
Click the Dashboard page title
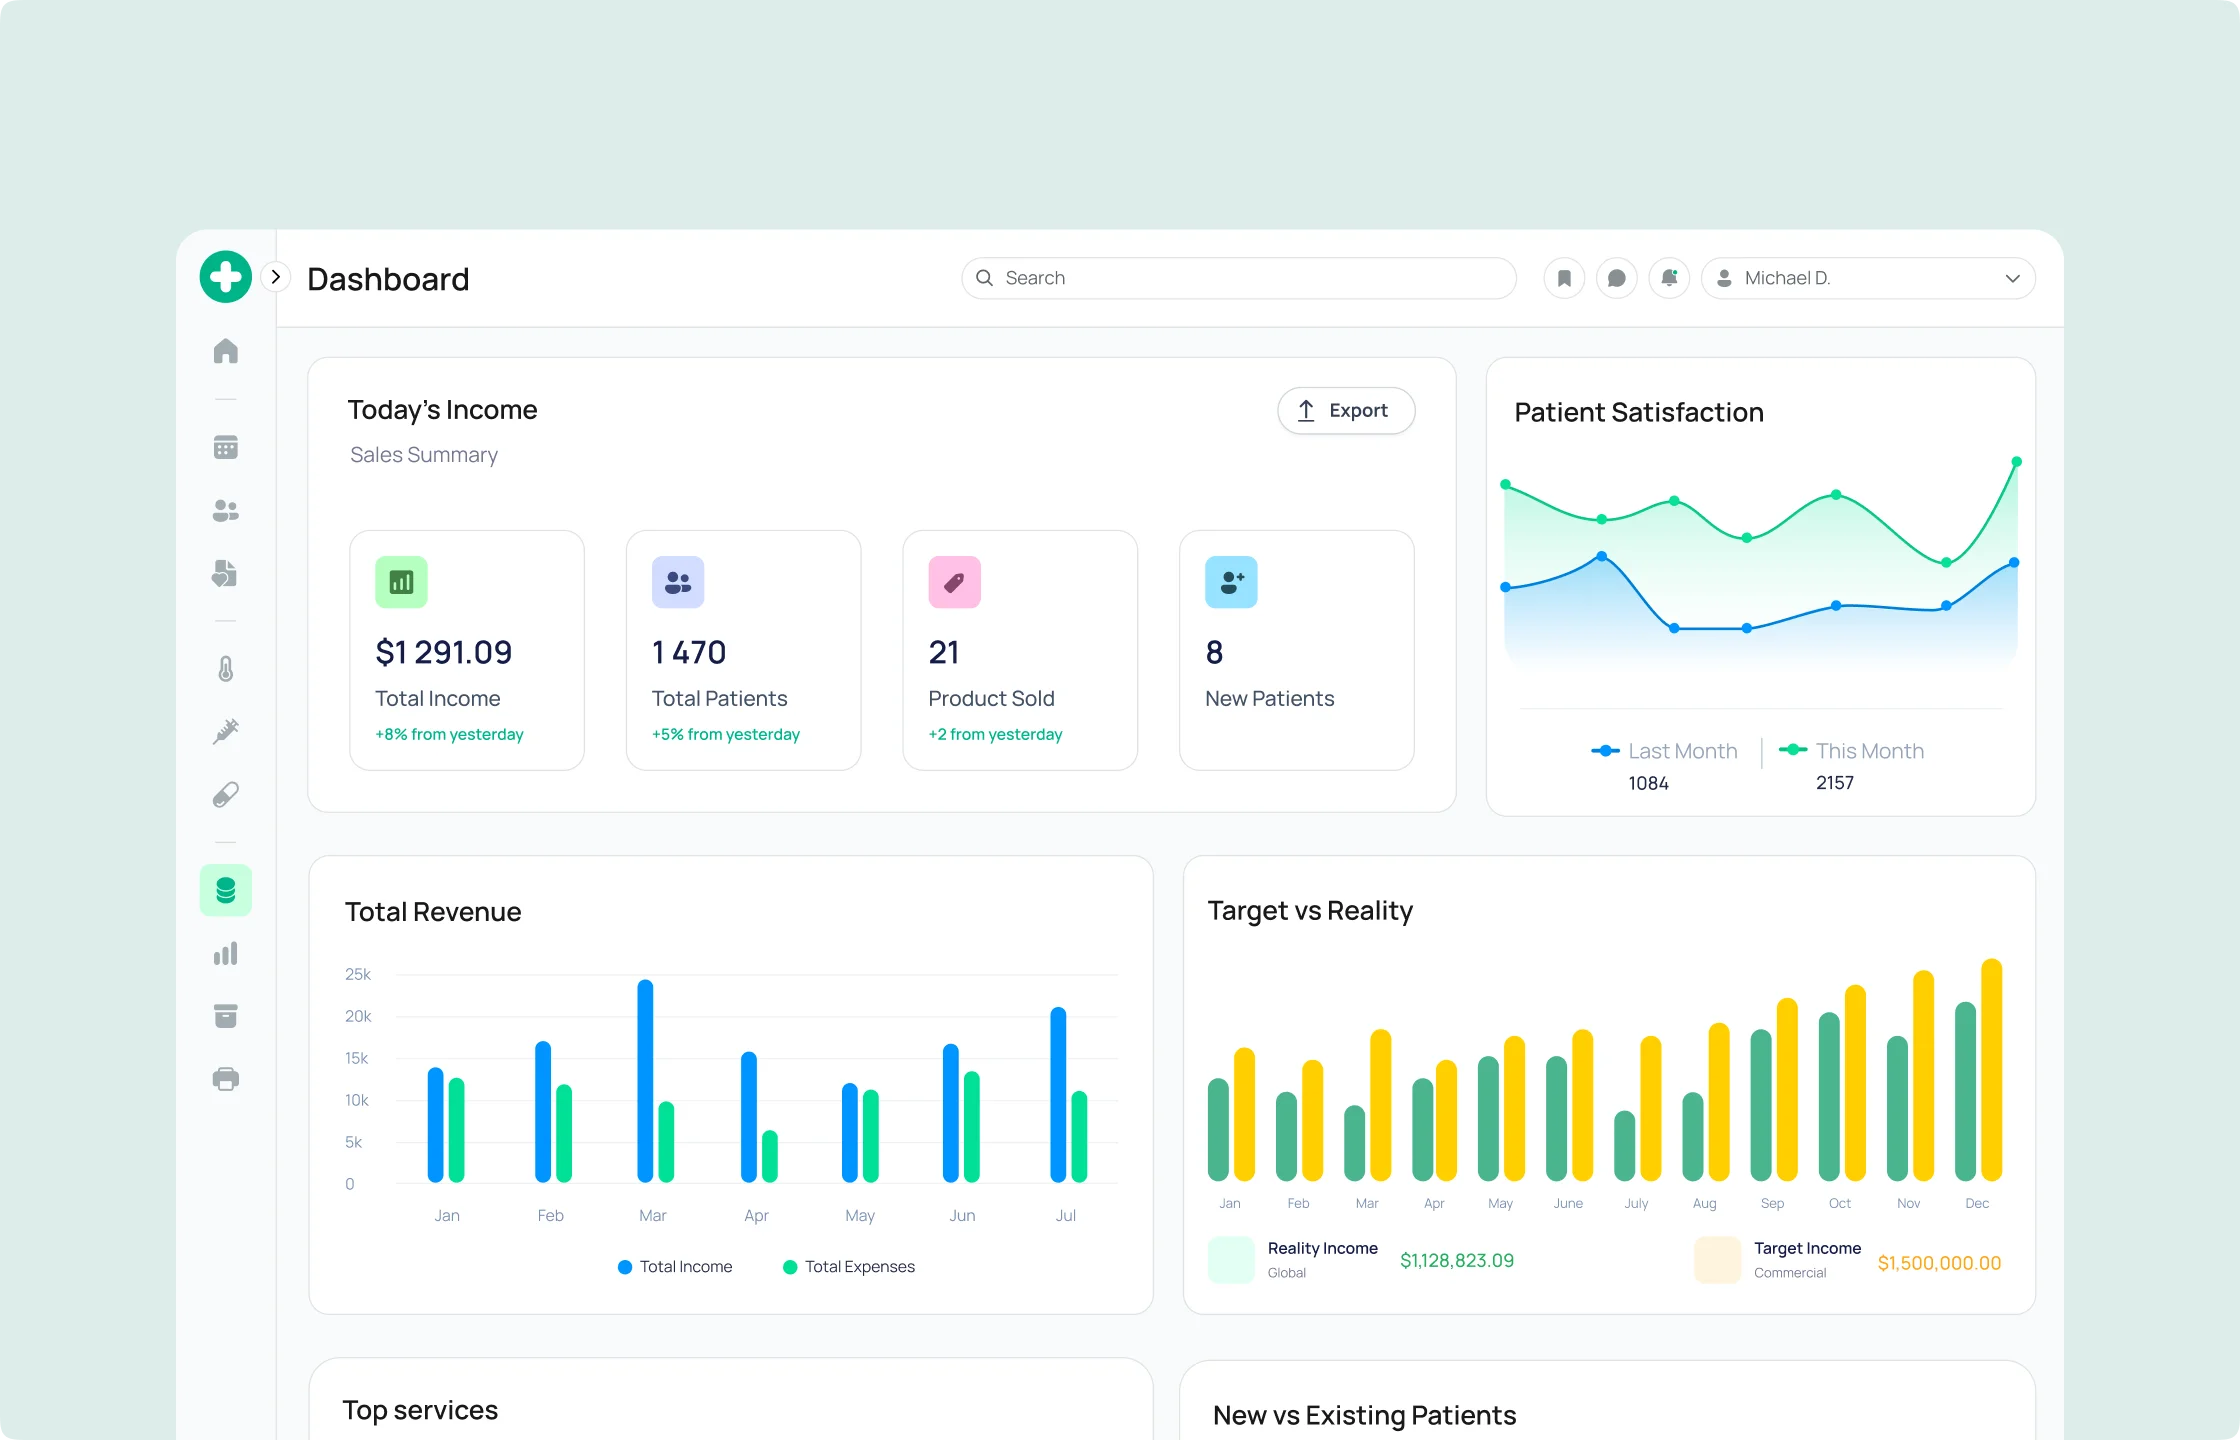pos(388,279)
